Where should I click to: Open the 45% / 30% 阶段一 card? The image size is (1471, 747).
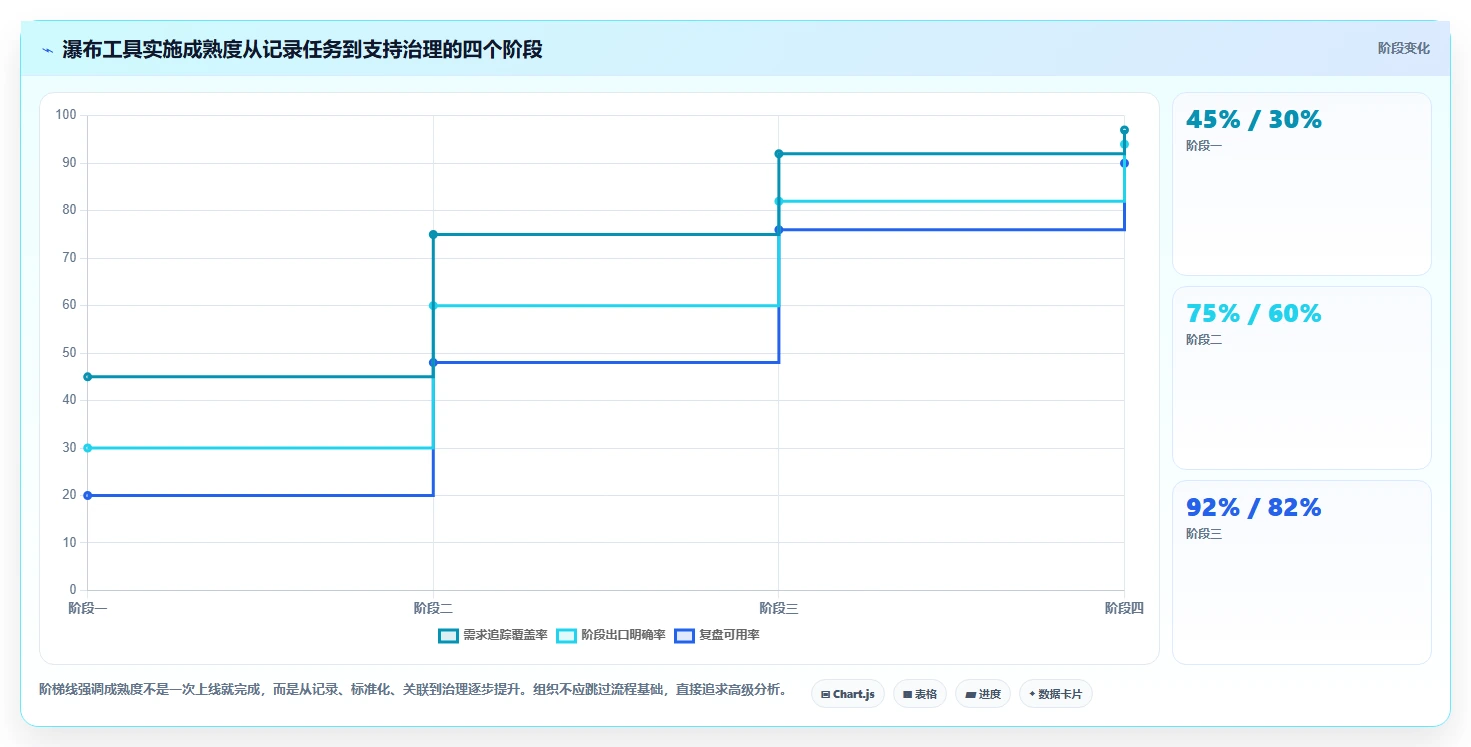1301,184
